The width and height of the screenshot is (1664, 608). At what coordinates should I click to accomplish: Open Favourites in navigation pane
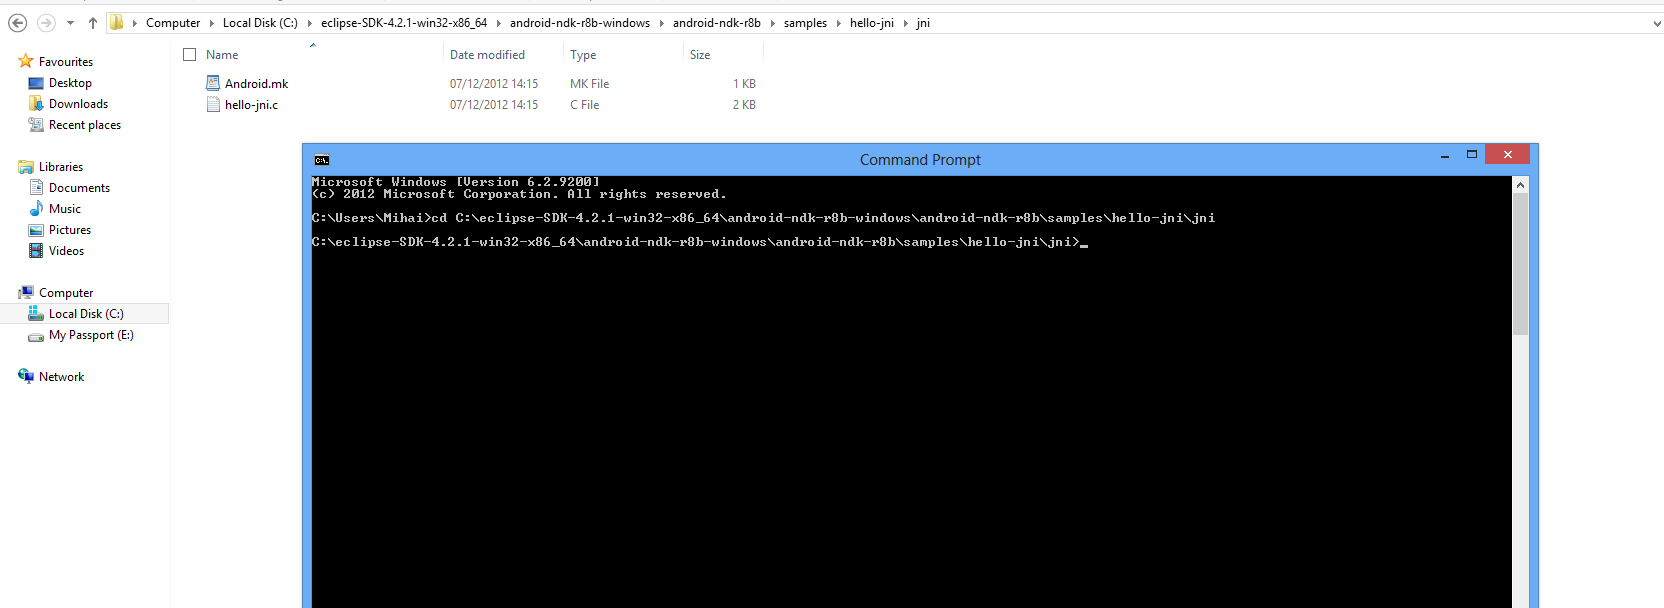(66, 62)
